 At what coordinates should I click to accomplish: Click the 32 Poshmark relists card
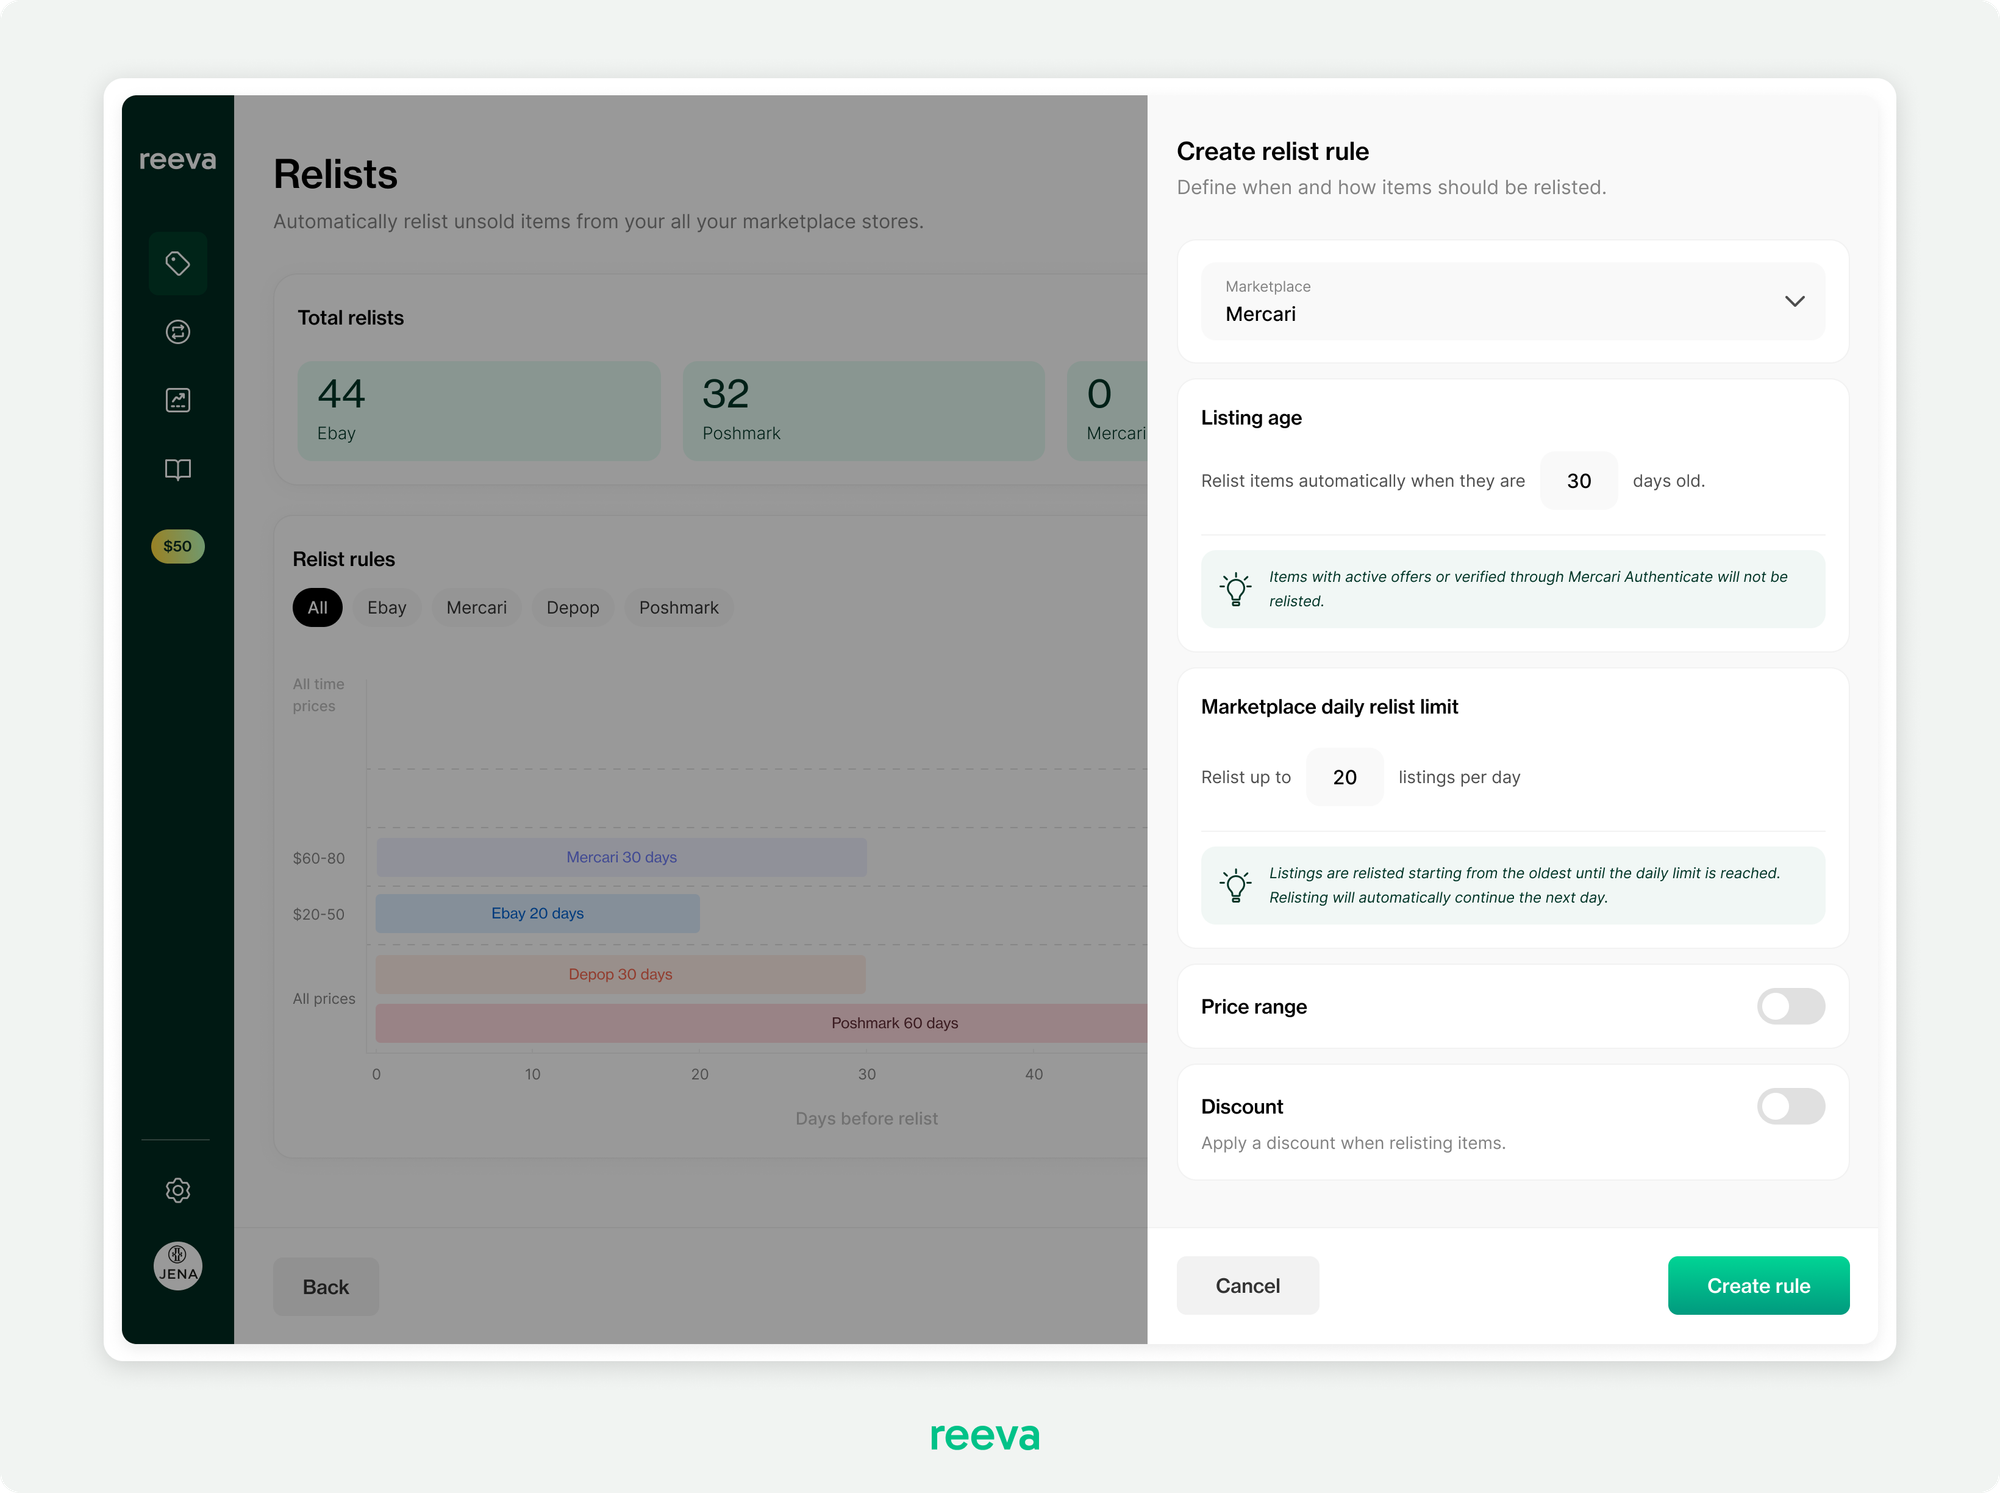coord(864,411)
